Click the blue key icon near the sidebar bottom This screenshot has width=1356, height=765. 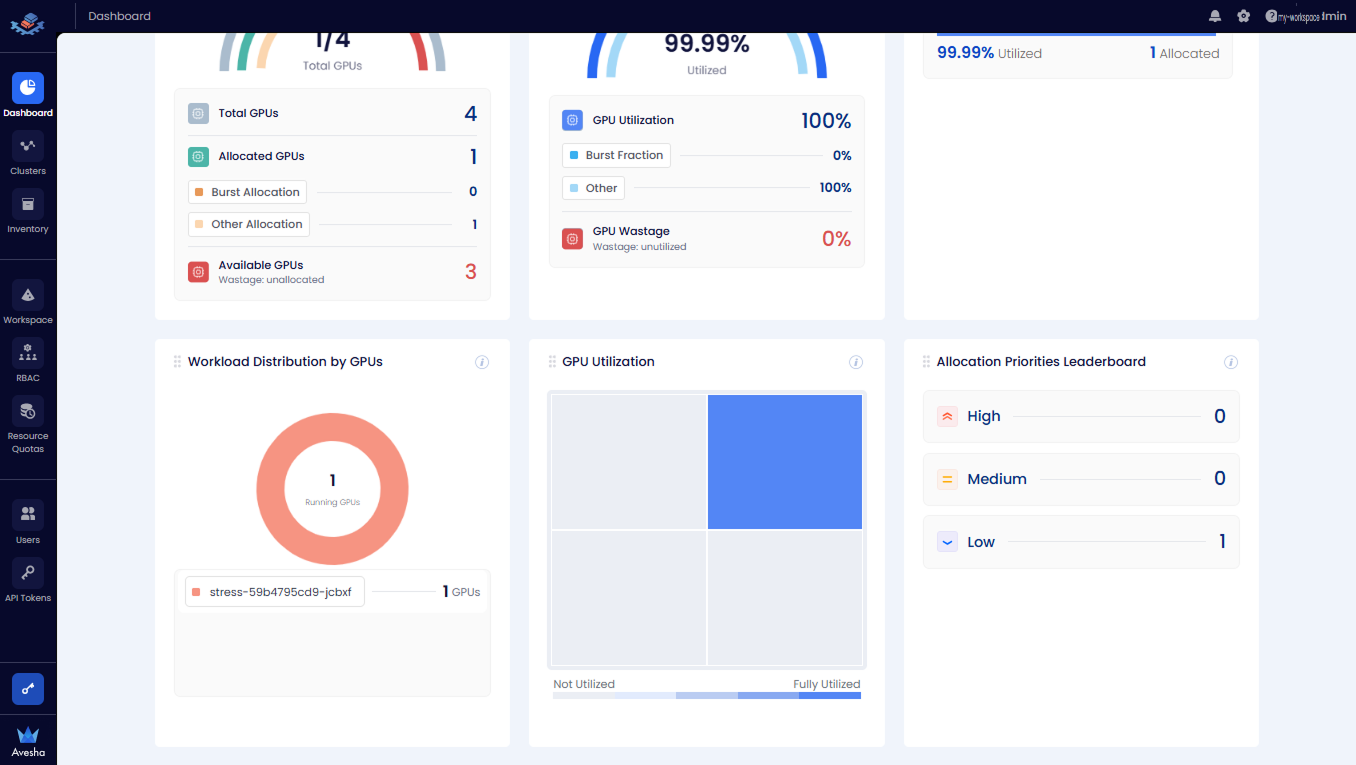click(x=27, y=688)
